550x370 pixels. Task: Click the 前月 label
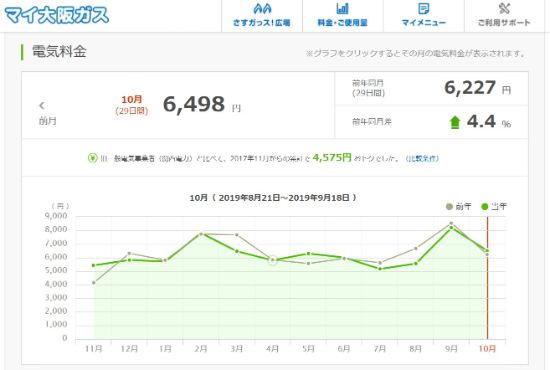(x=48, y=121)
